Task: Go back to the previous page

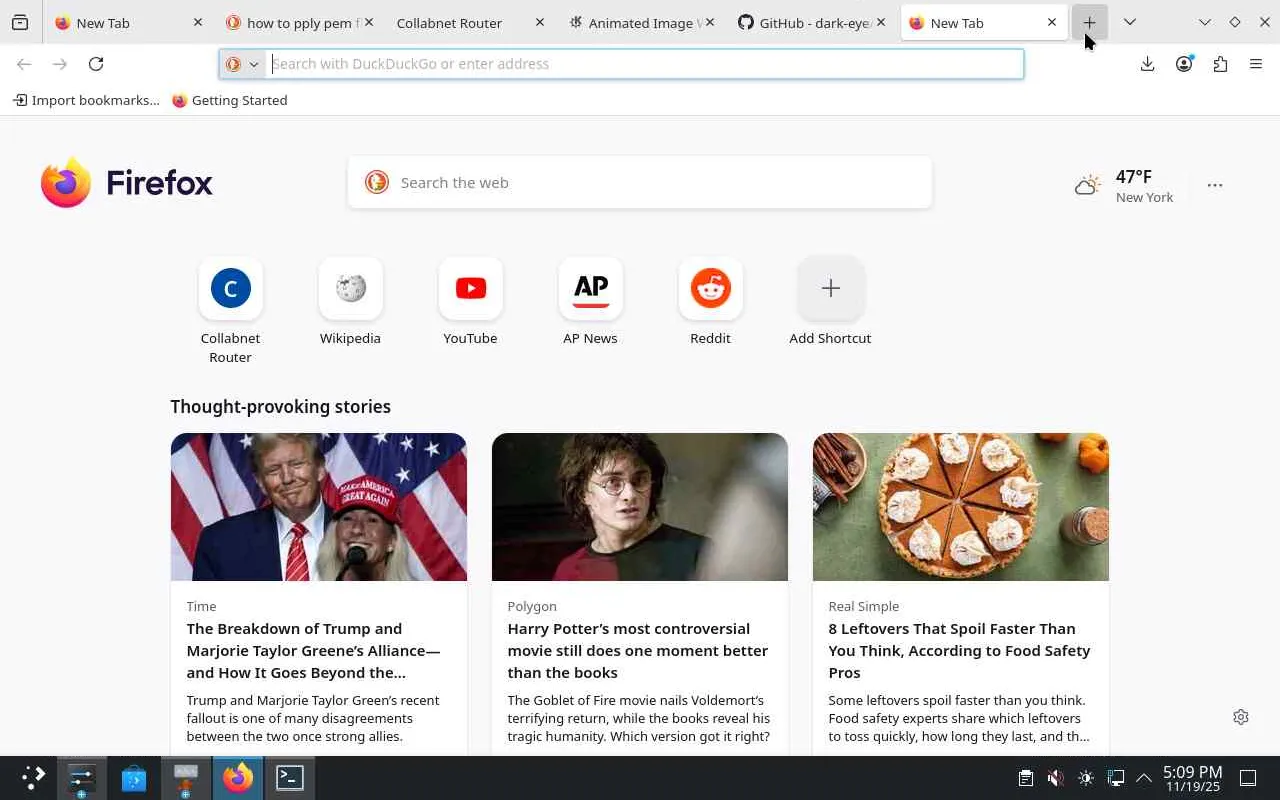Action: click(24, 64)
